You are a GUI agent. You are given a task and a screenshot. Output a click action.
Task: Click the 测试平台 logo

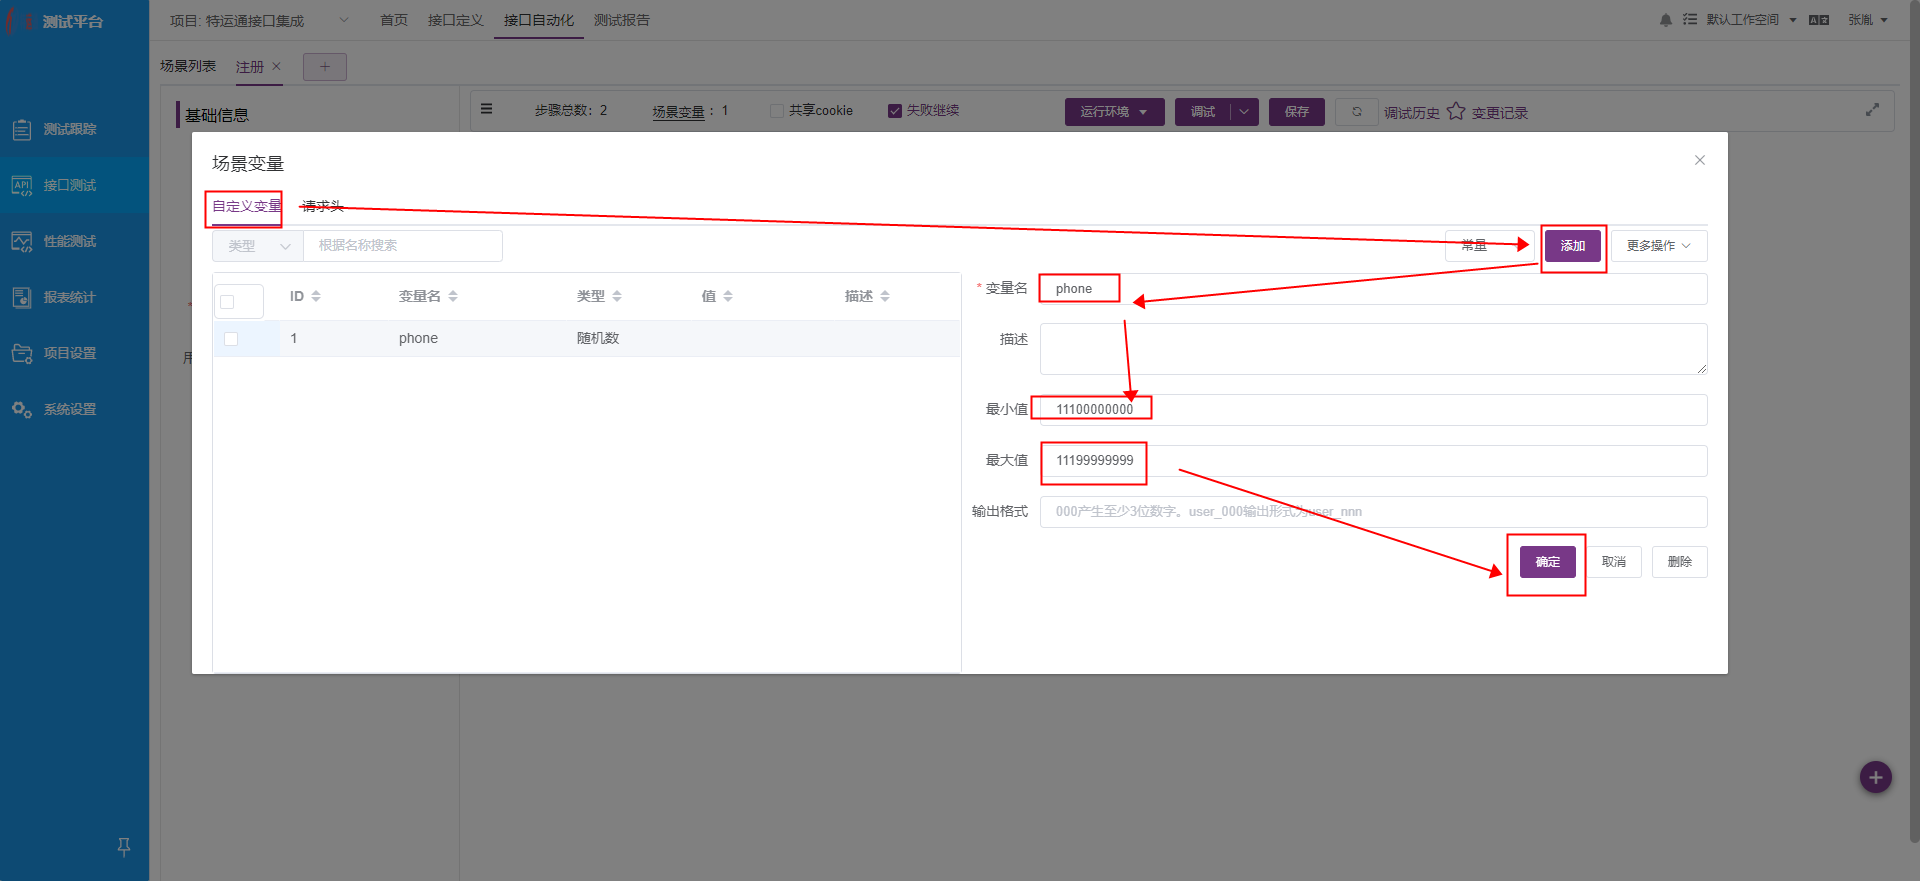[x=56, y=21]
